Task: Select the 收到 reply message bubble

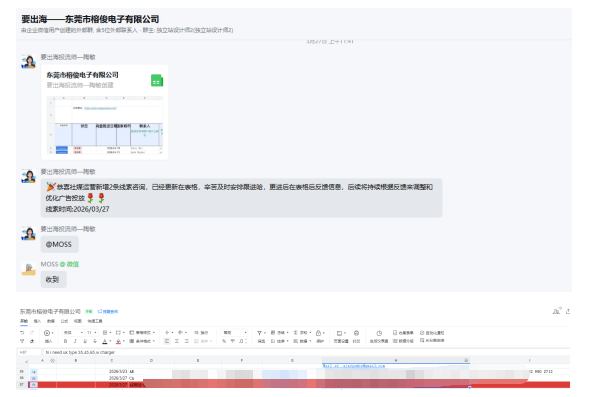Action: (x=53, y=279)
